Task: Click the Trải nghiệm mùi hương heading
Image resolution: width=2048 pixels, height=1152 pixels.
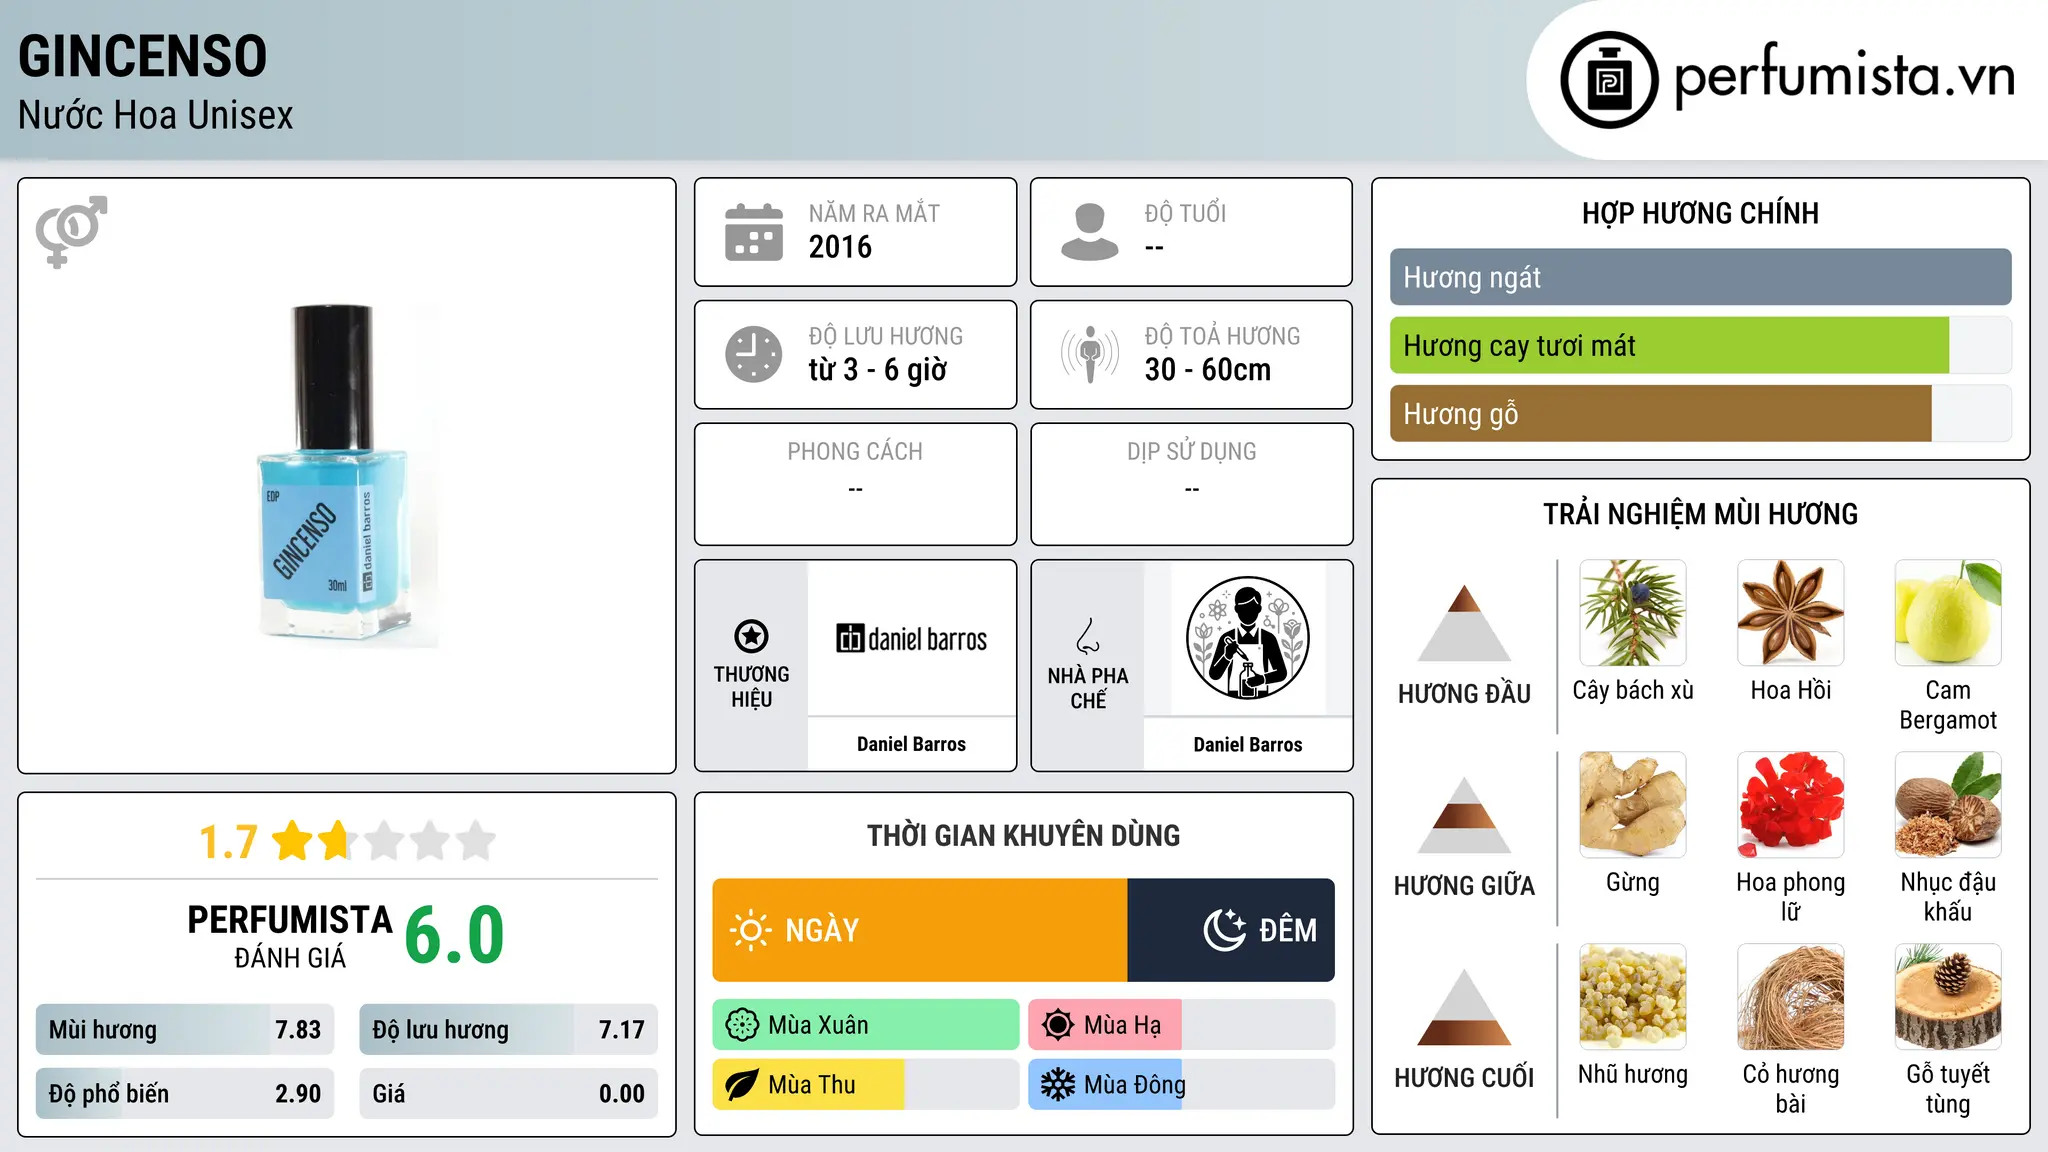Action: pyautogui.click(x=1701, y=514)
